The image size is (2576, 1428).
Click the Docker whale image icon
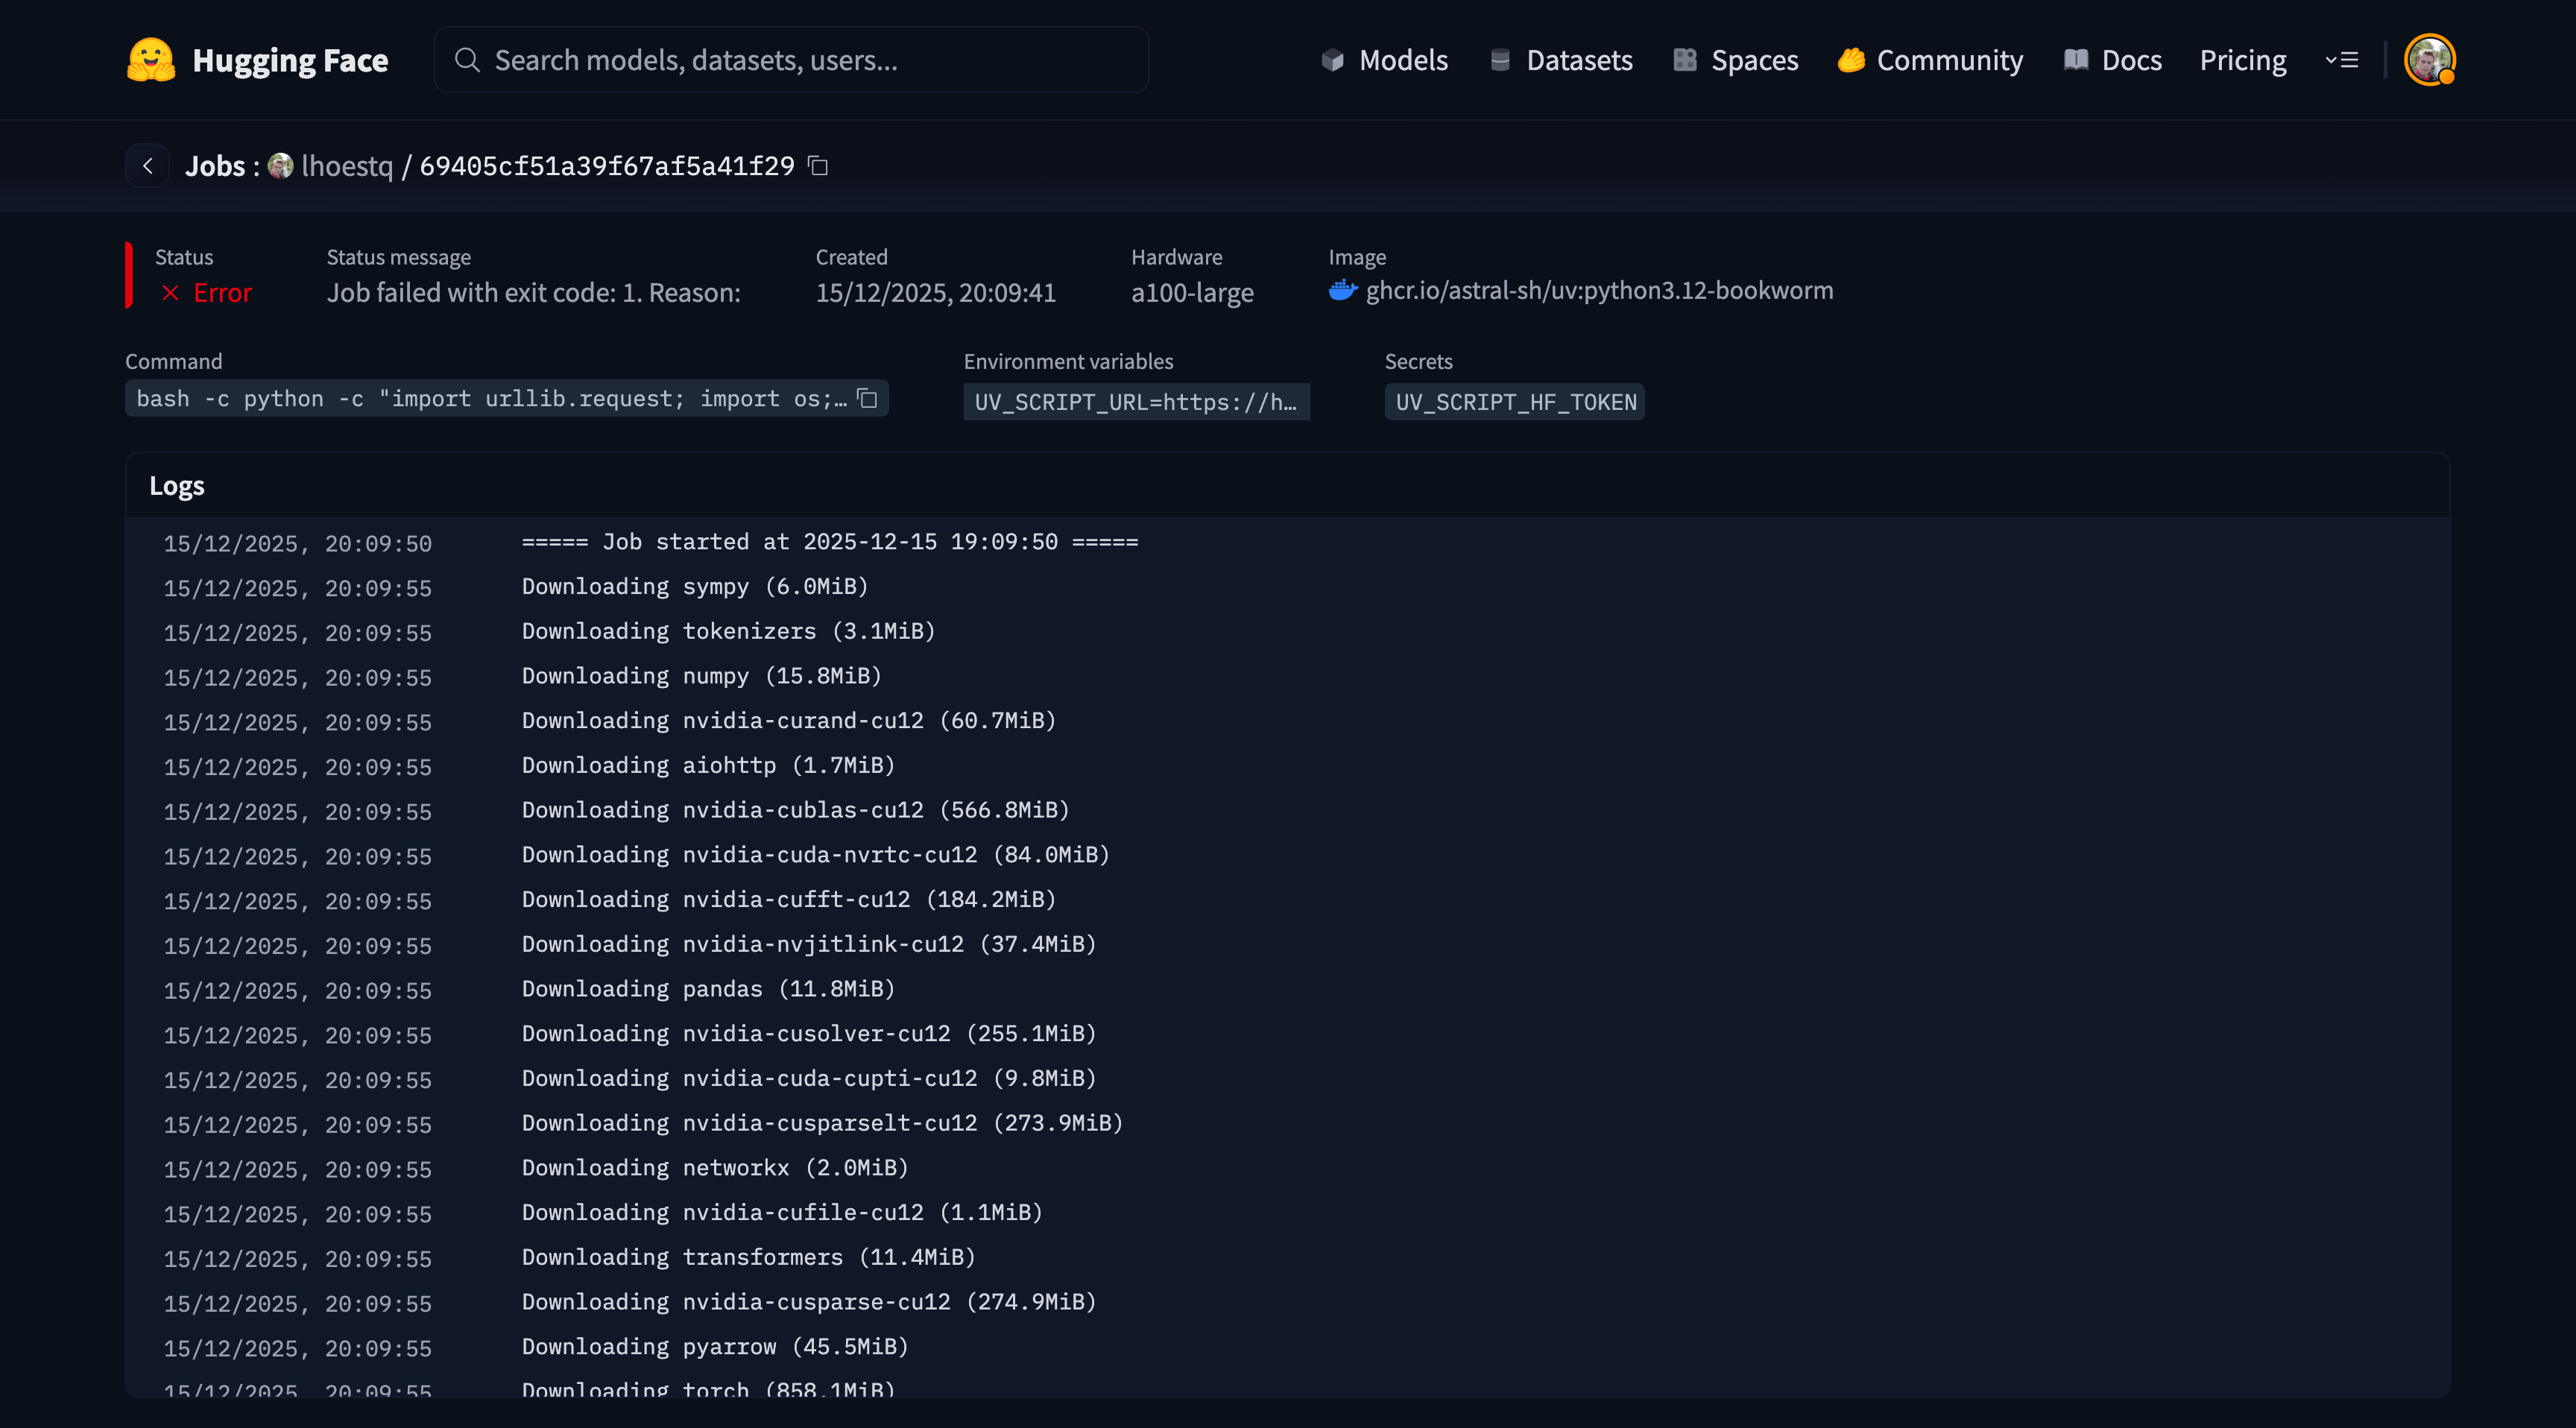(x=1342, y=291)
